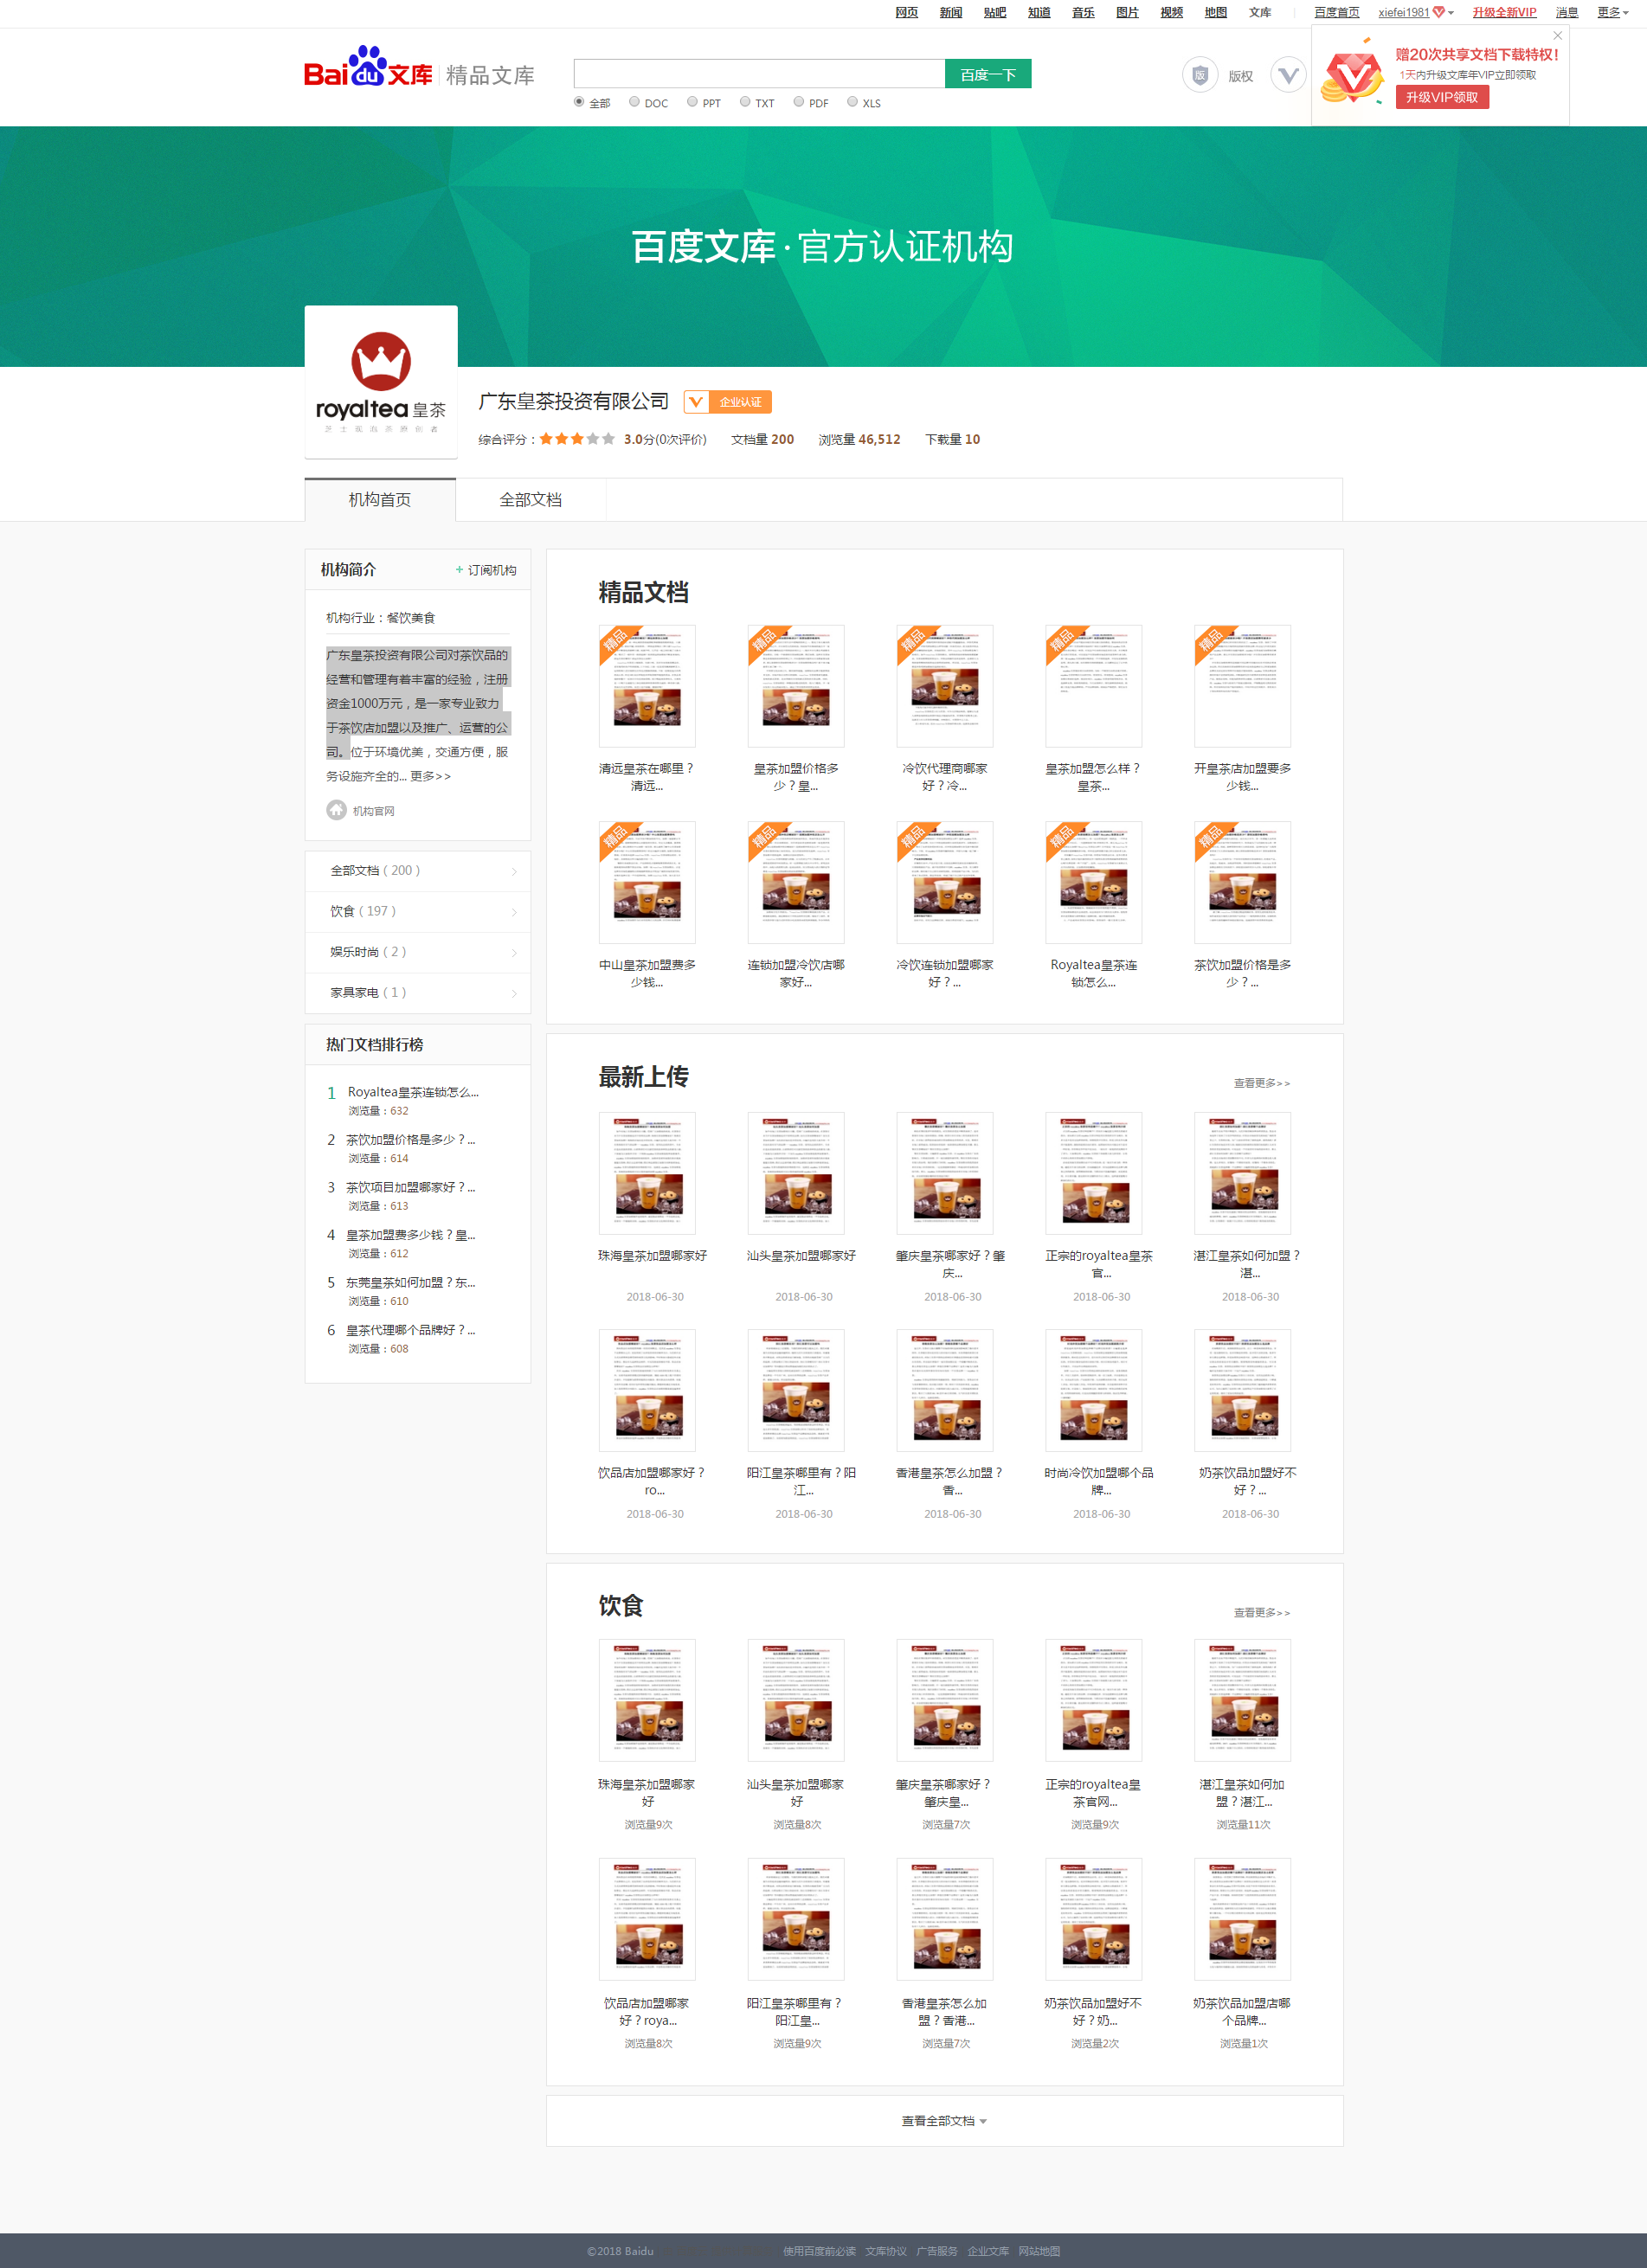Open 新闻 in top navigation
1647x2268 pixels.
point(951,12)
